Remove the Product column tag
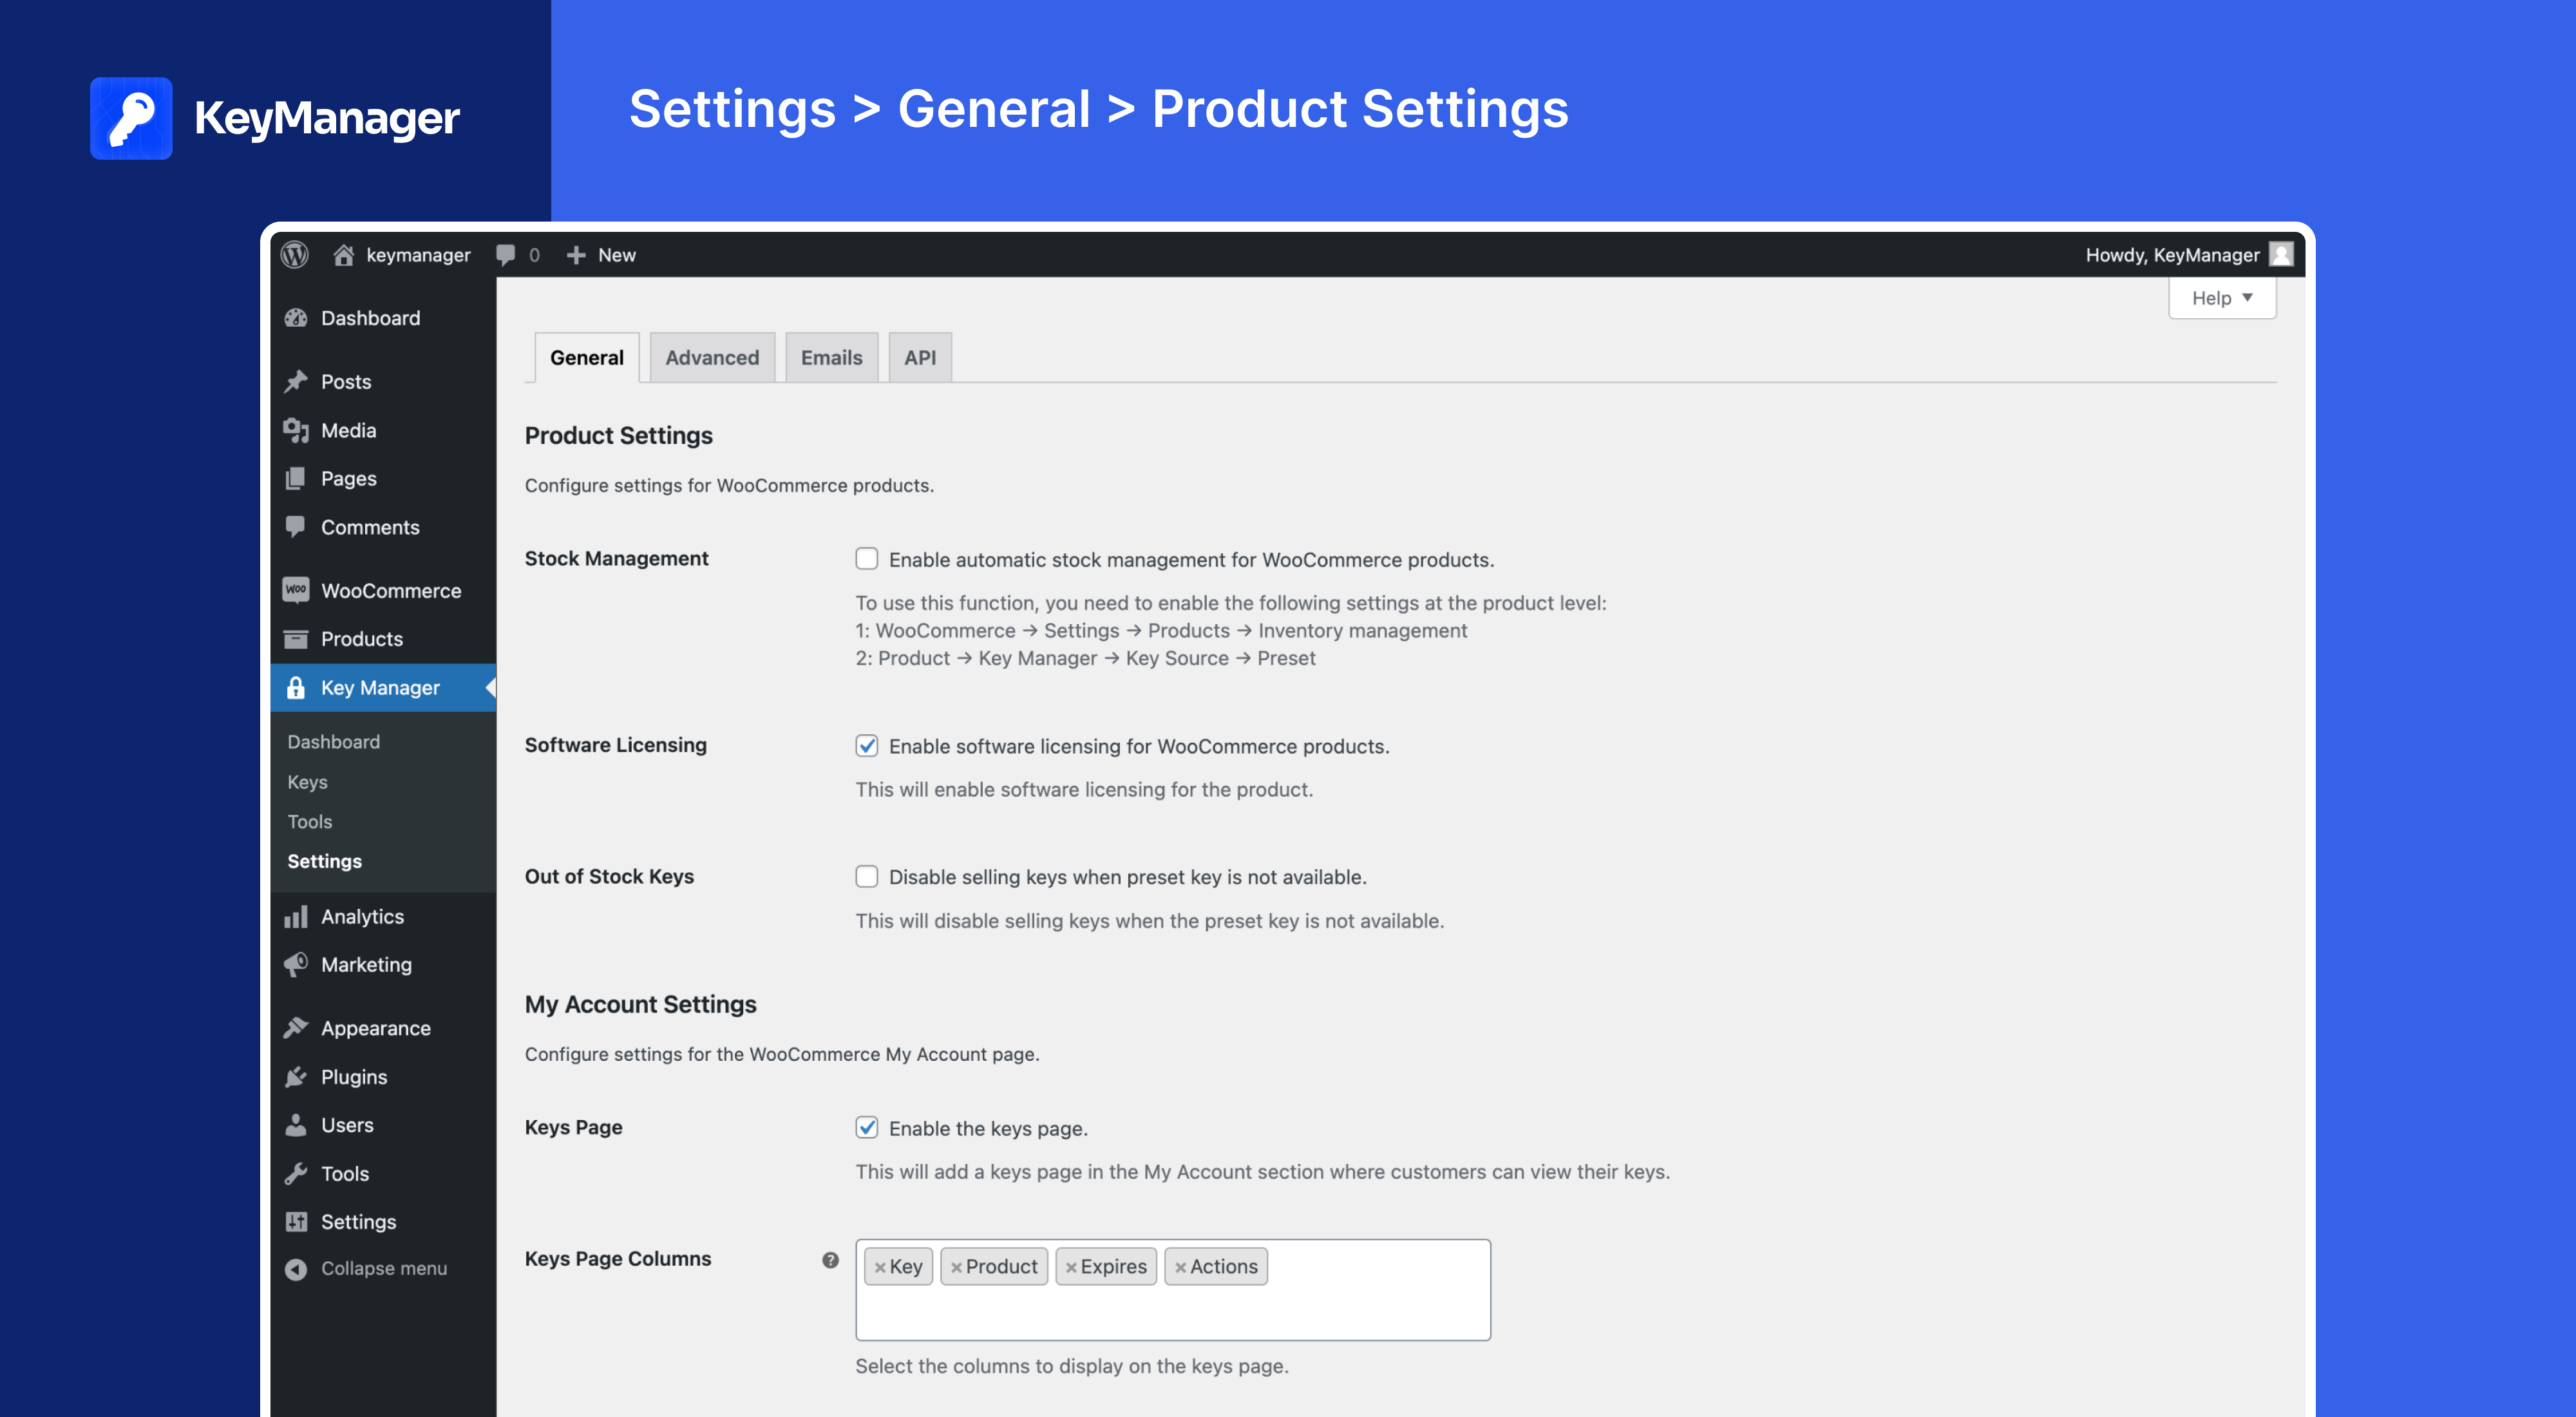The image size is (2576, 1417). click(956, 1268)
